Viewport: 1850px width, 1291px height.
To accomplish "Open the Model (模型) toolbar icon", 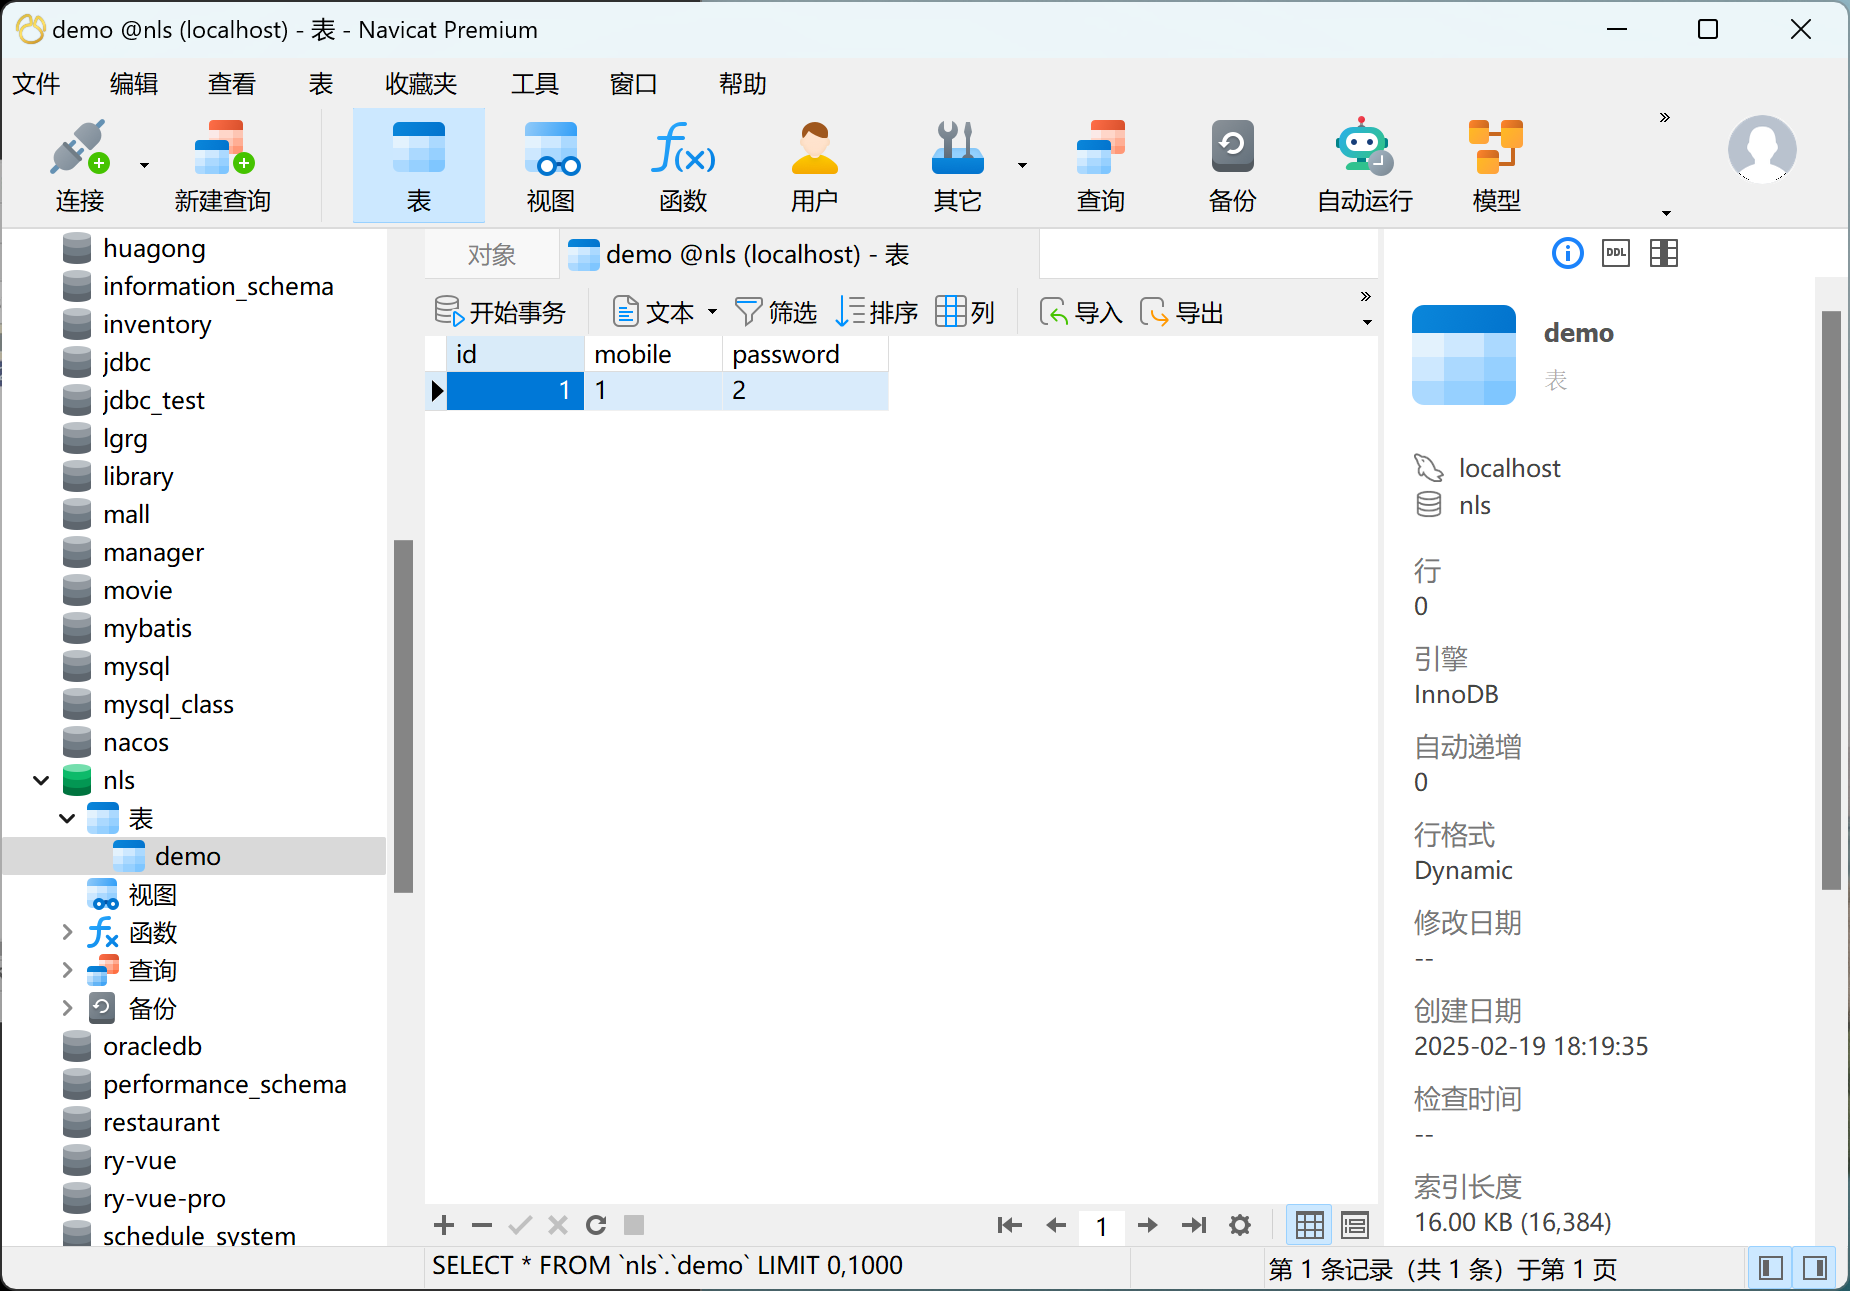I will (1496, 167).
